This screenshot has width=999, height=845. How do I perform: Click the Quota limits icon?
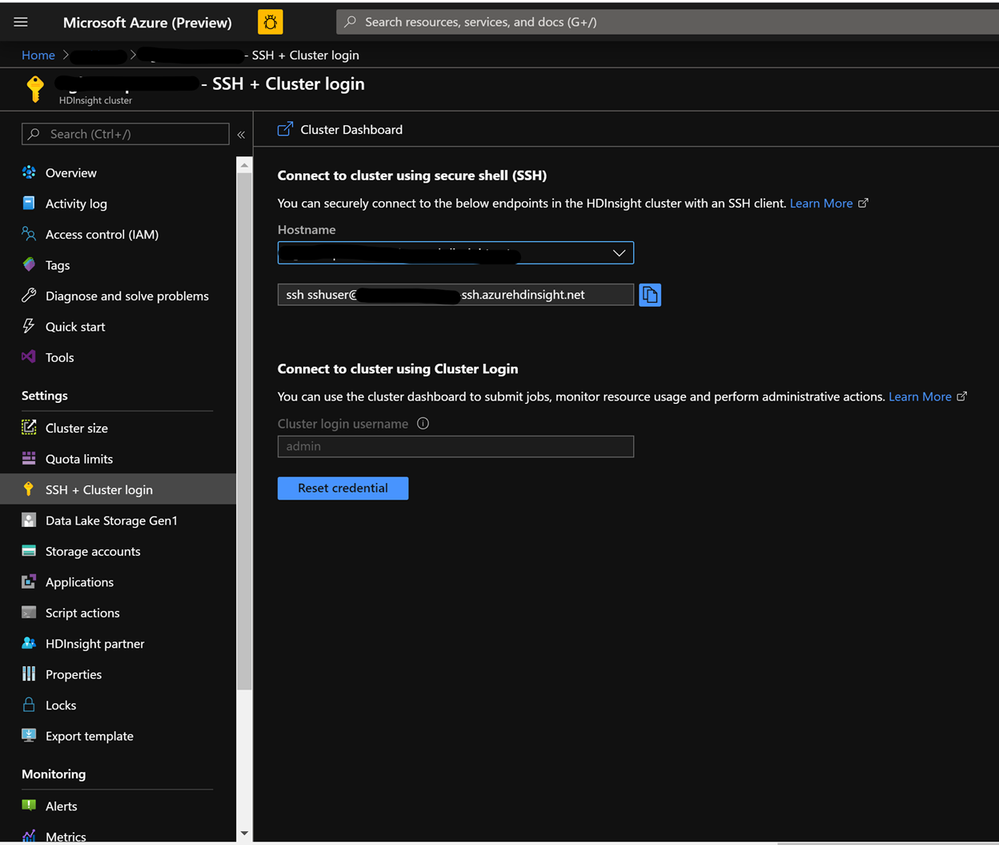pyautogui.click(x=29, y=458)
